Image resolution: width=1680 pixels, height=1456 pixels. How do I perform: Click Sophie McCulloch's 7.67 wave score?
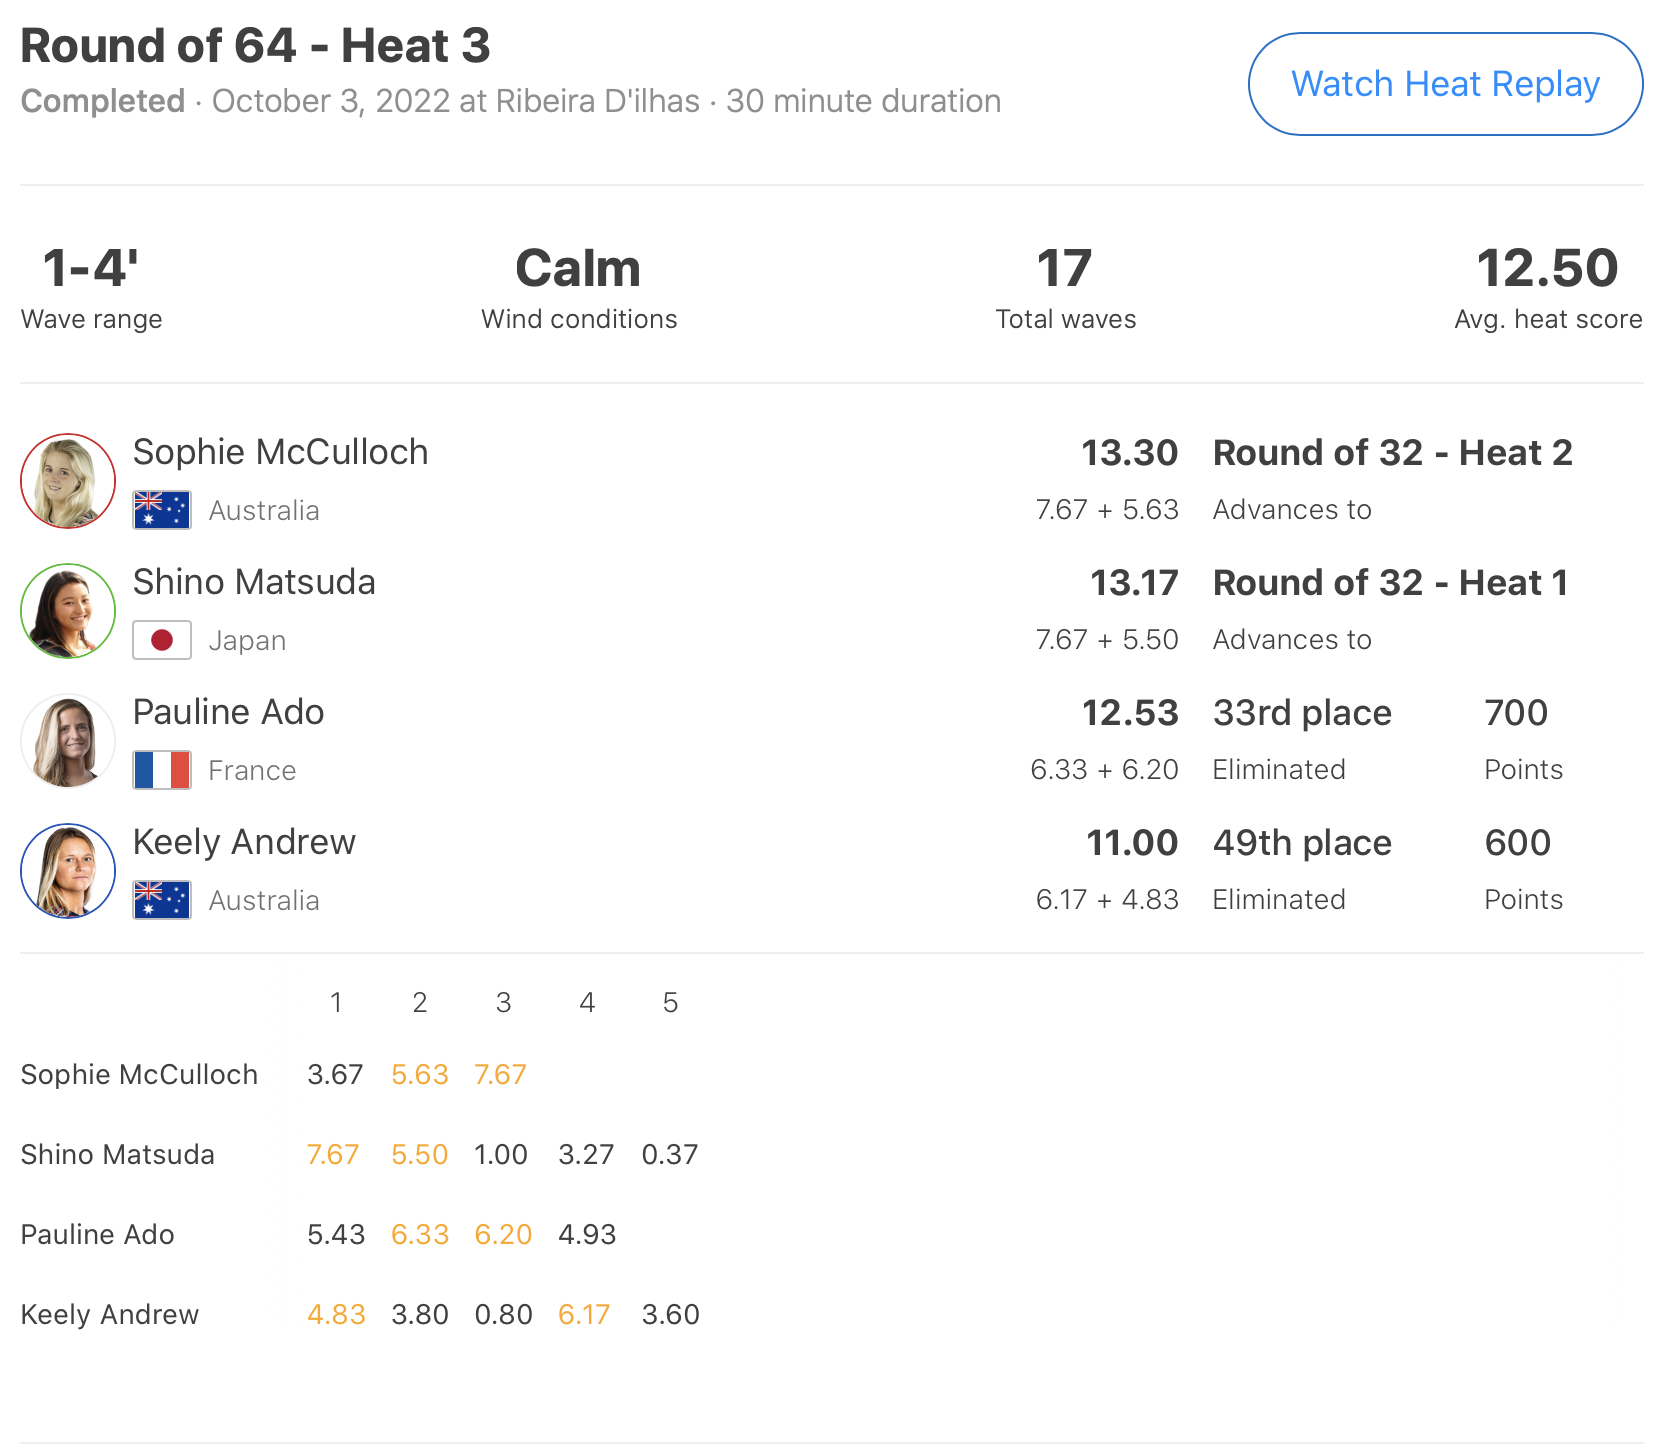pyautogui.click(x=500, y=1074)
